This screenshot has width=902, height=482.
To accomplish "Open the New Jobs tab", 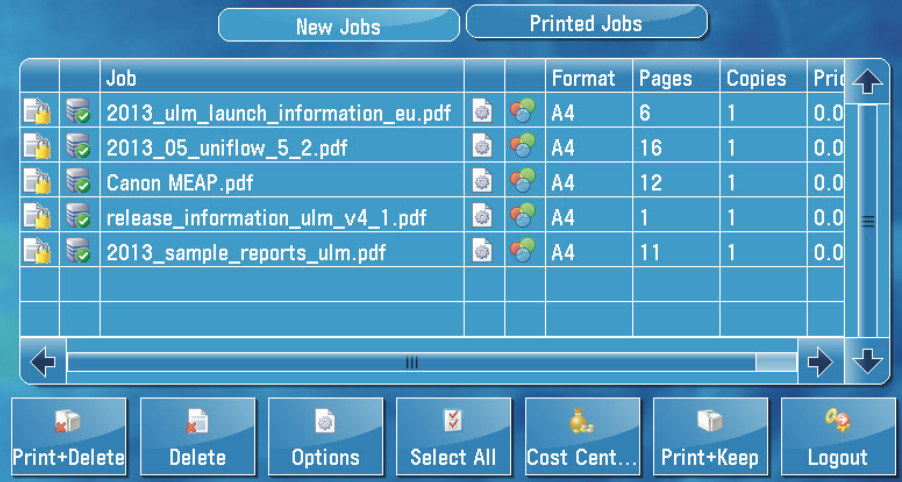I will (338, 26).
